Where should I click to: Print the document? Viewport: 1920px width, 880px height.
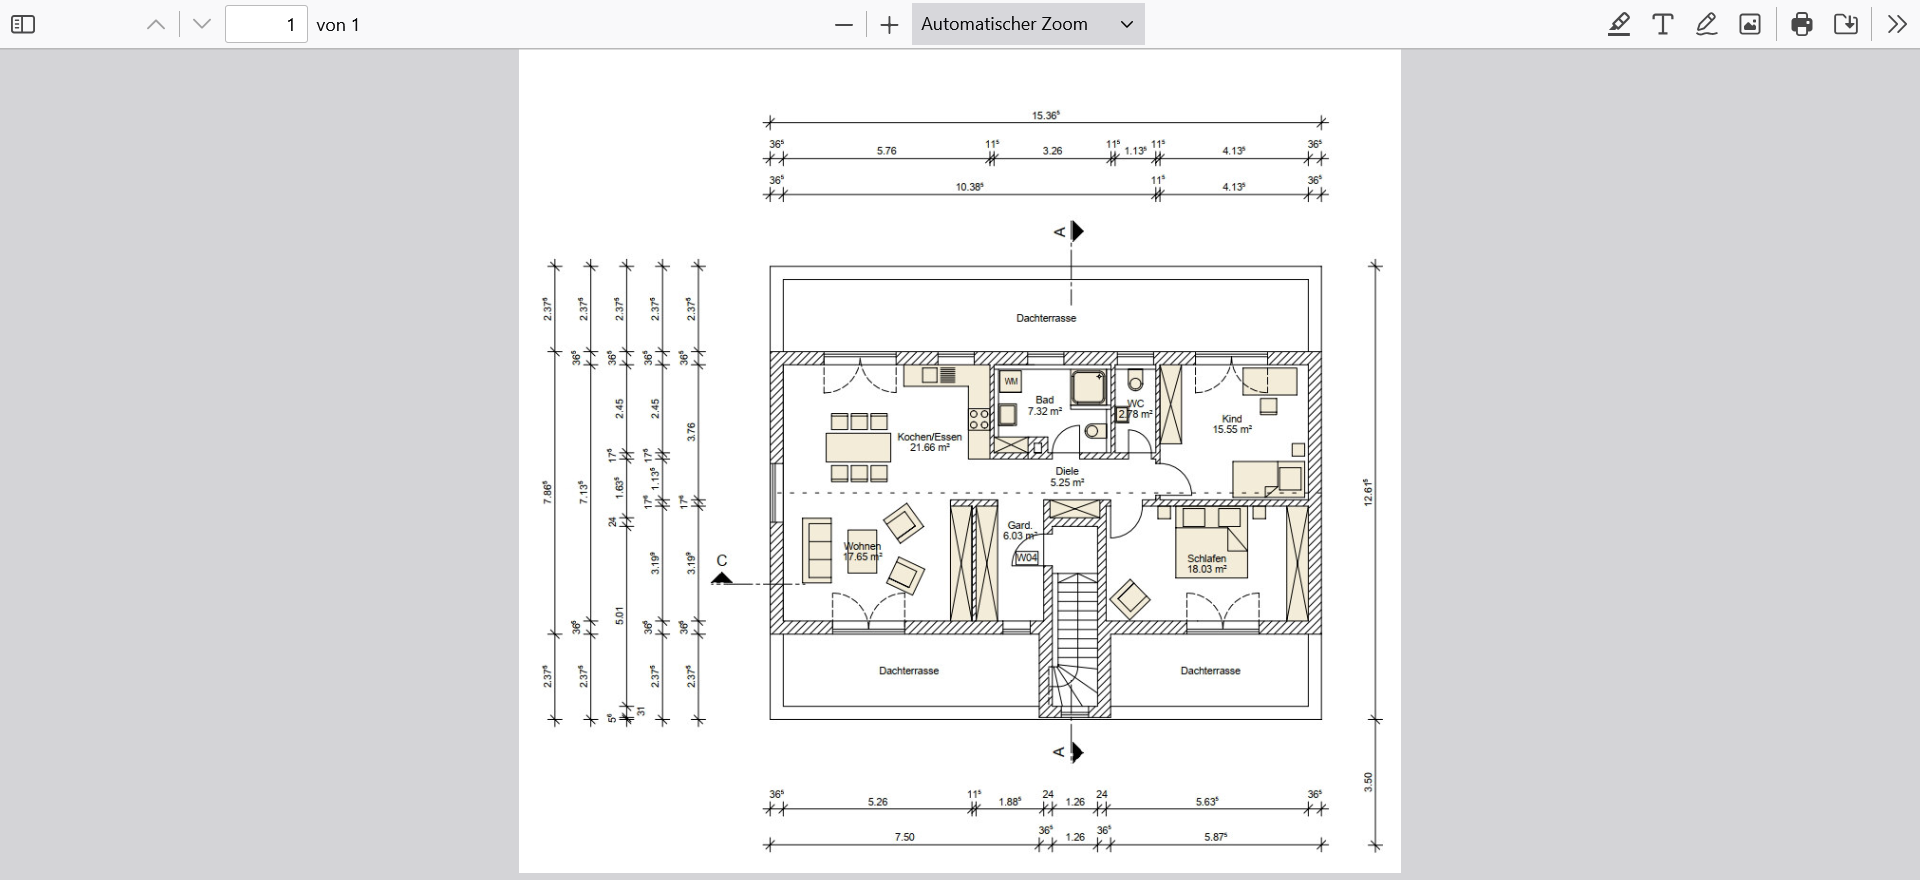coord(1802,25)
